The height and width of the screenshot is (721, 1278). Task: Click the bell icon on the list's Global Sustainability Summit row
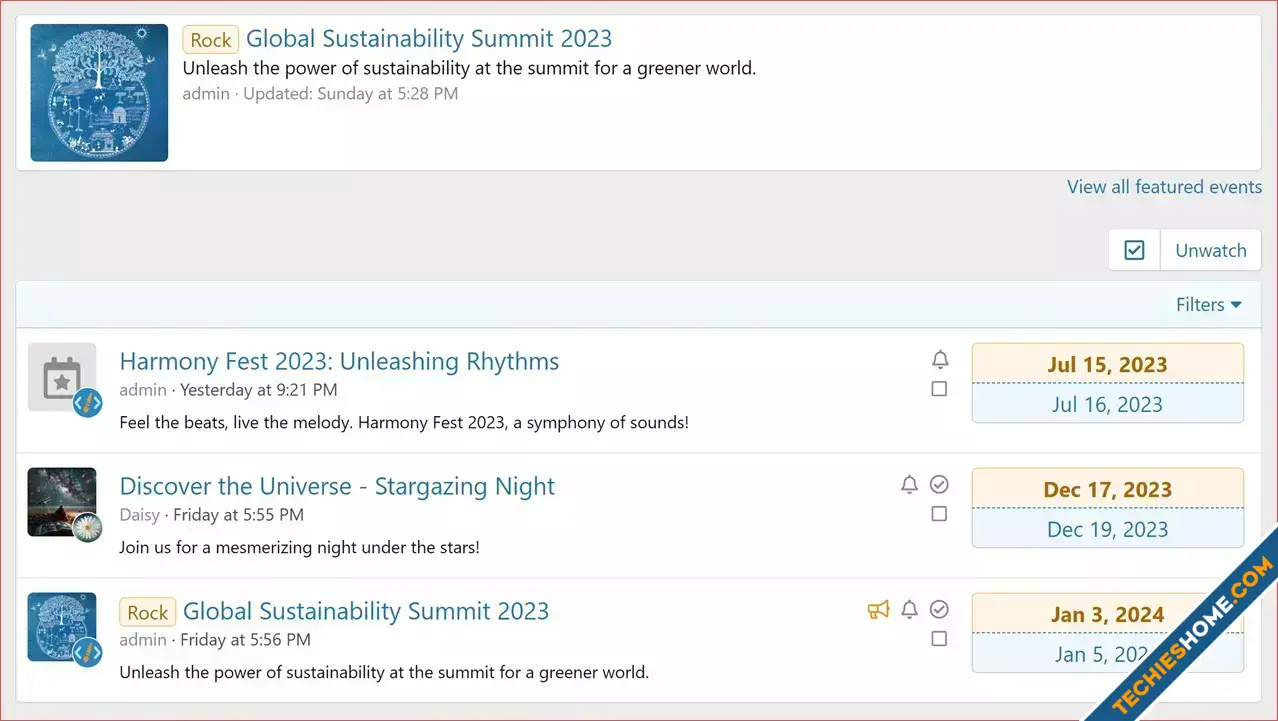(x=909, y=610)
